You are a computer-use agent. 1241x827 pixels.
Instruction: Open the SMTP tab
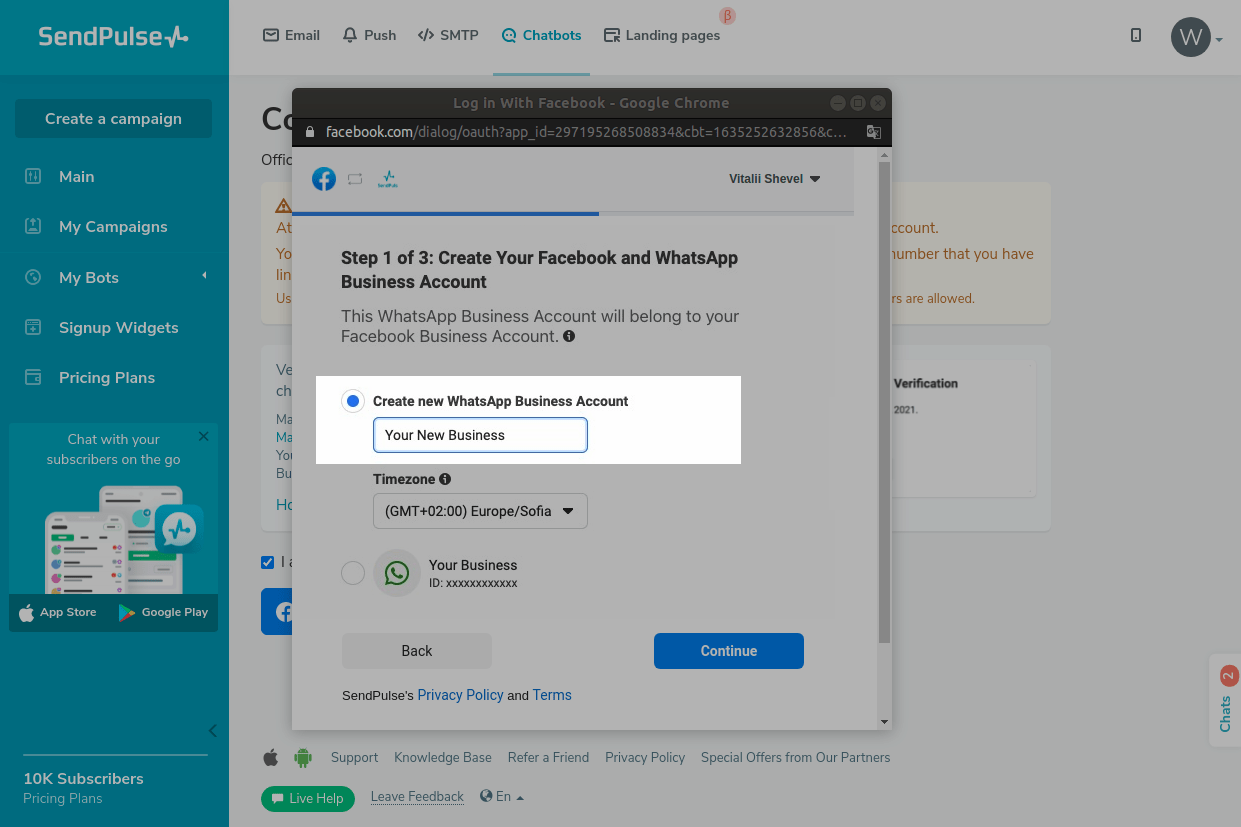point(448,35)
